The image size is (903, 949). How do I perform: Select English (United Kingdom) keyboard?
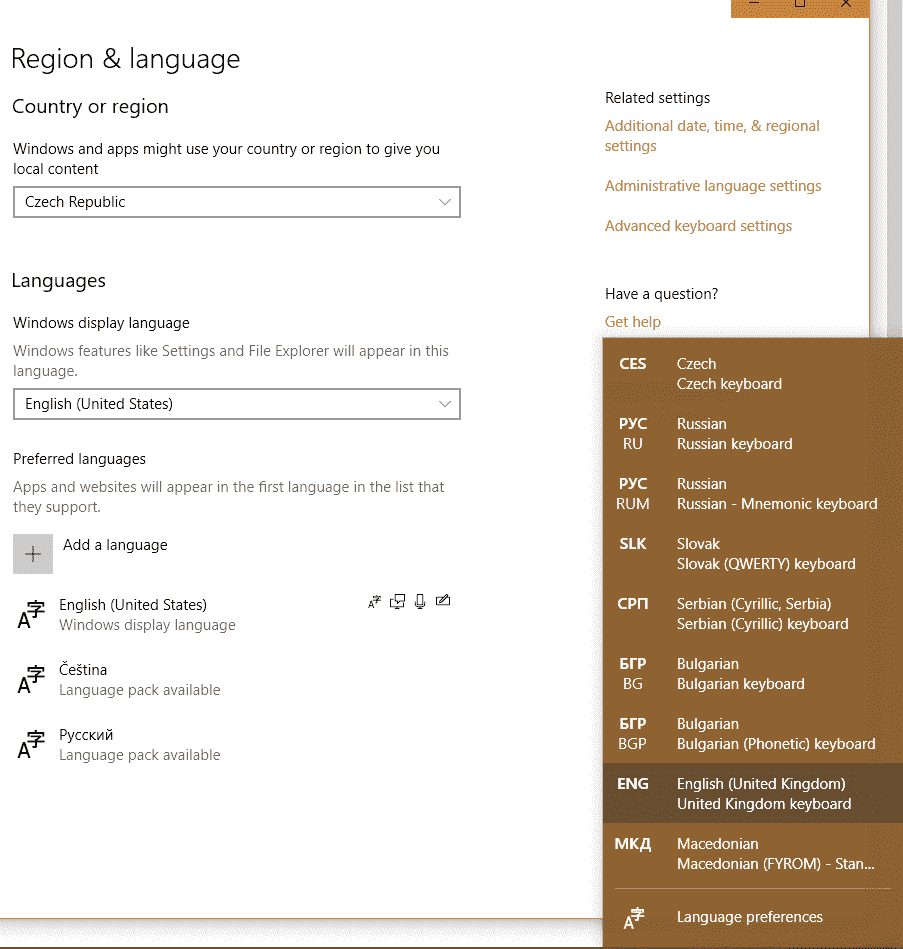[x=753, y=793]
